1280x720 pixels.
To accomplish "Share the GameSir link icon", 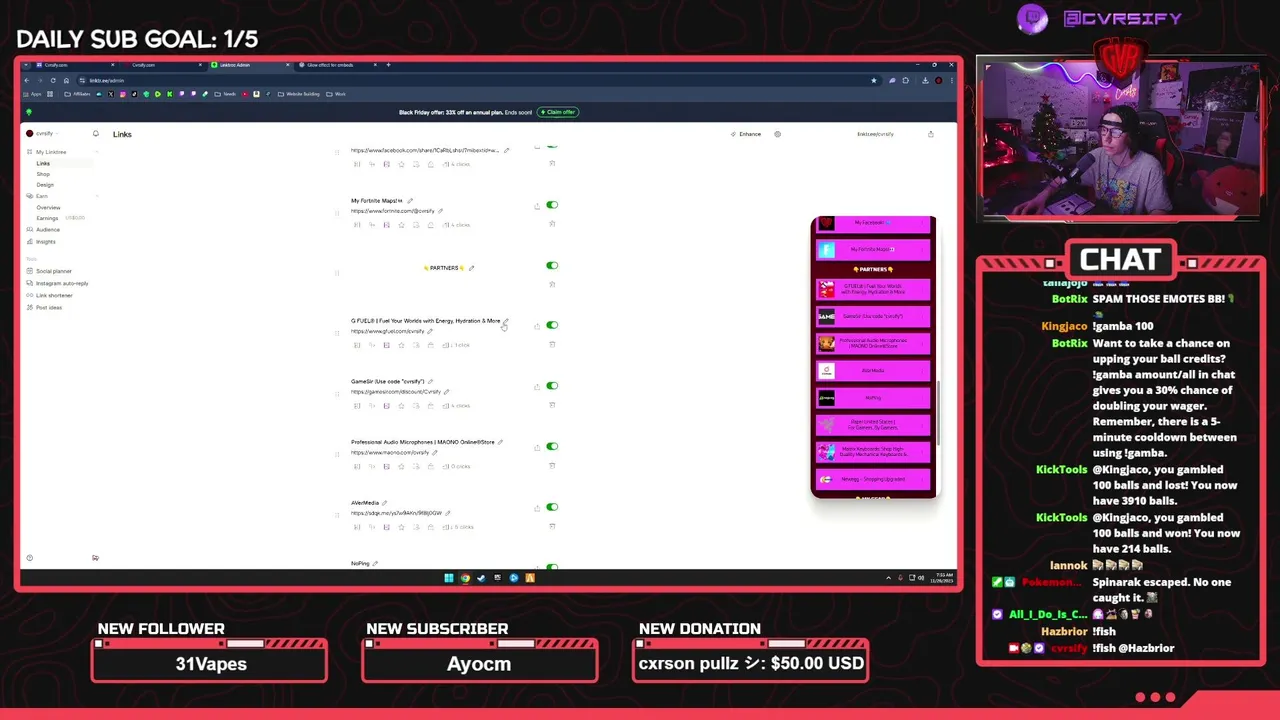I will point(537,387).
